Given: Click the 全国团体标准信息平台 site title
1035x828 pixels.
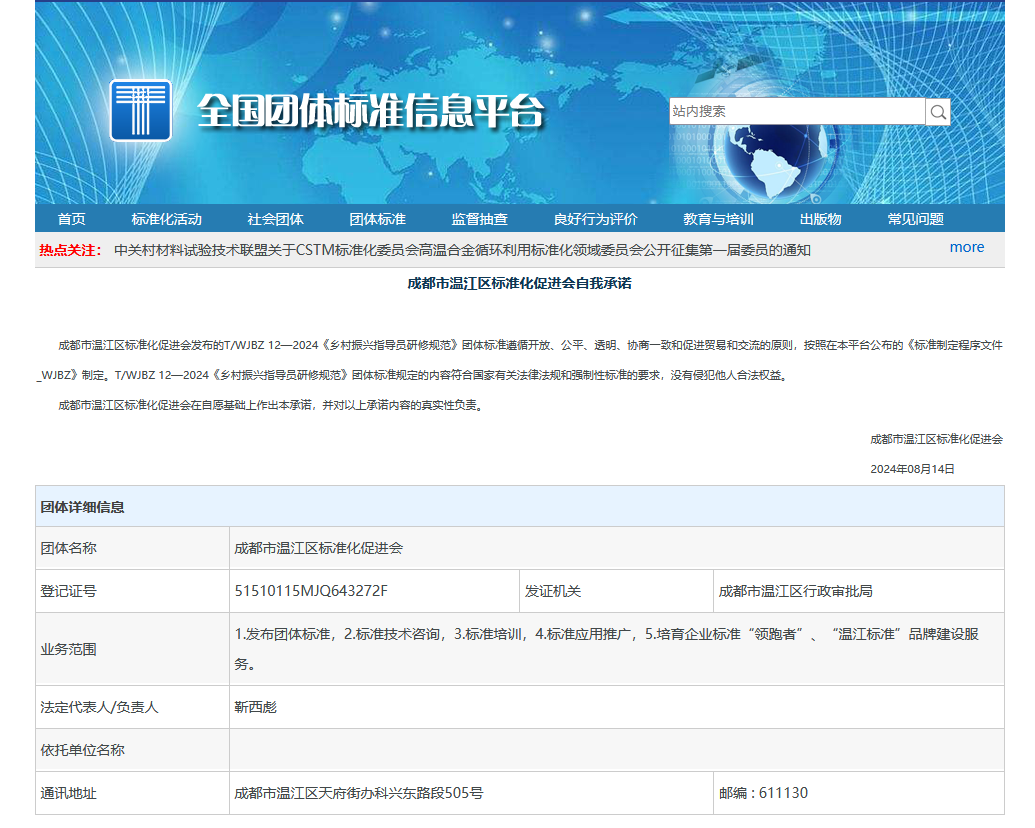Looking at the screenshot, I should pyautogui.click(x=371, y=110).
